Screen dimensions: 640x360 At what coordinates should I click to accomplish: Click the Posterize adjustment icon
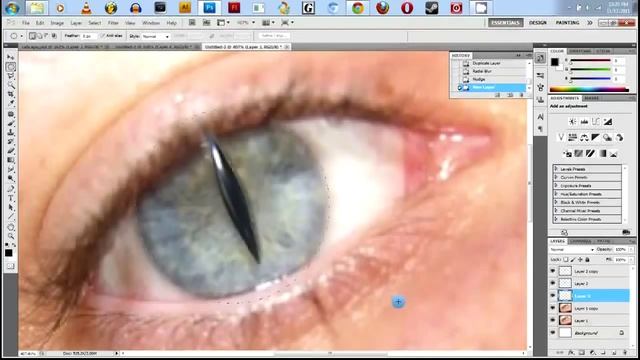pos(578,153)
